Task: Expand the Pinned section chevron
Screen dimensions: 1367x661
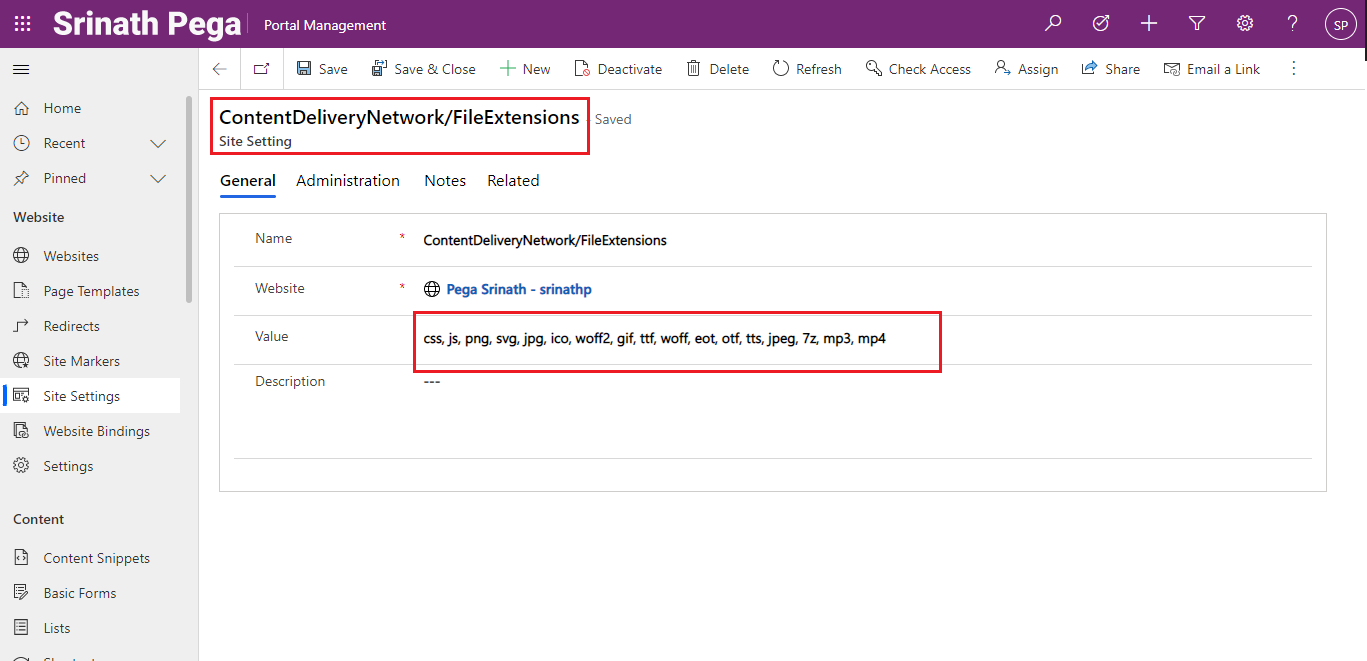Action: pyautogui.click(x=158, y=178)
